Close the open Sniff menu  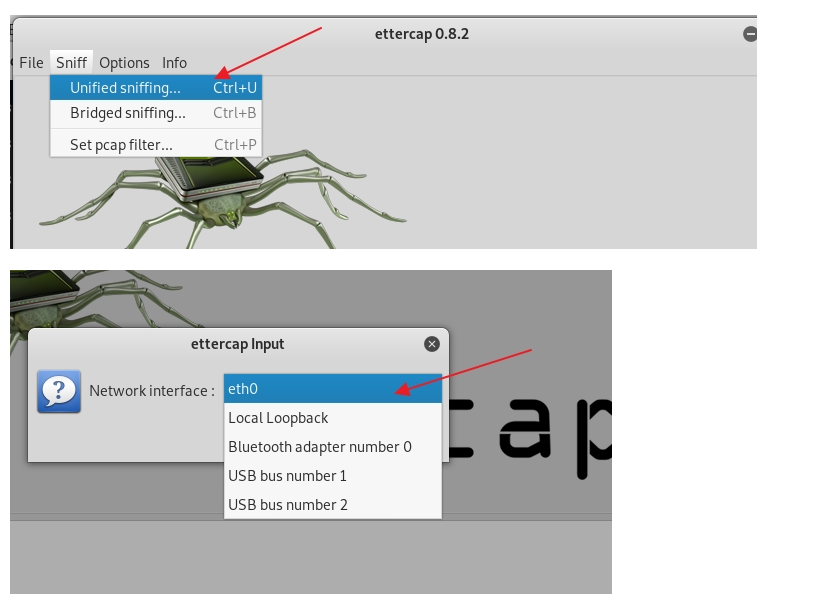tap(71, 63)
